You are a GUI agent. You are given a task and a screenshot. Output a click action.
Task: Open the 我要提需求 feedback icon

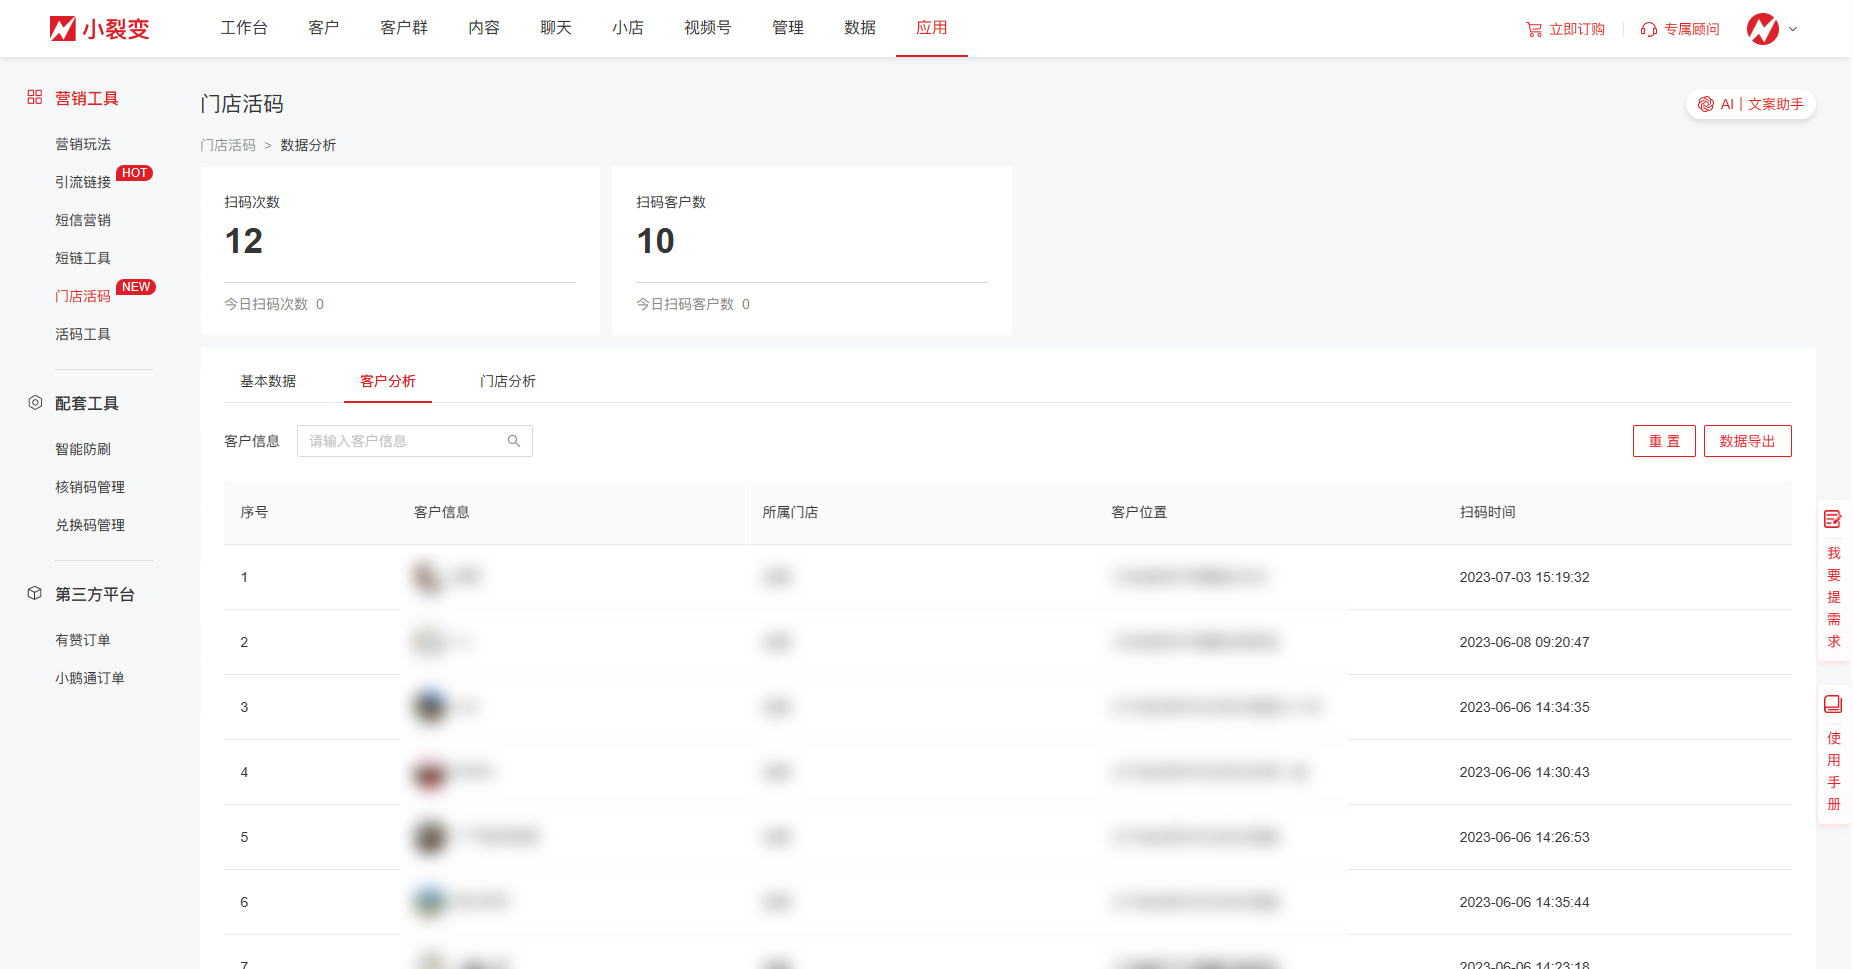click(x=1833, y=519)
